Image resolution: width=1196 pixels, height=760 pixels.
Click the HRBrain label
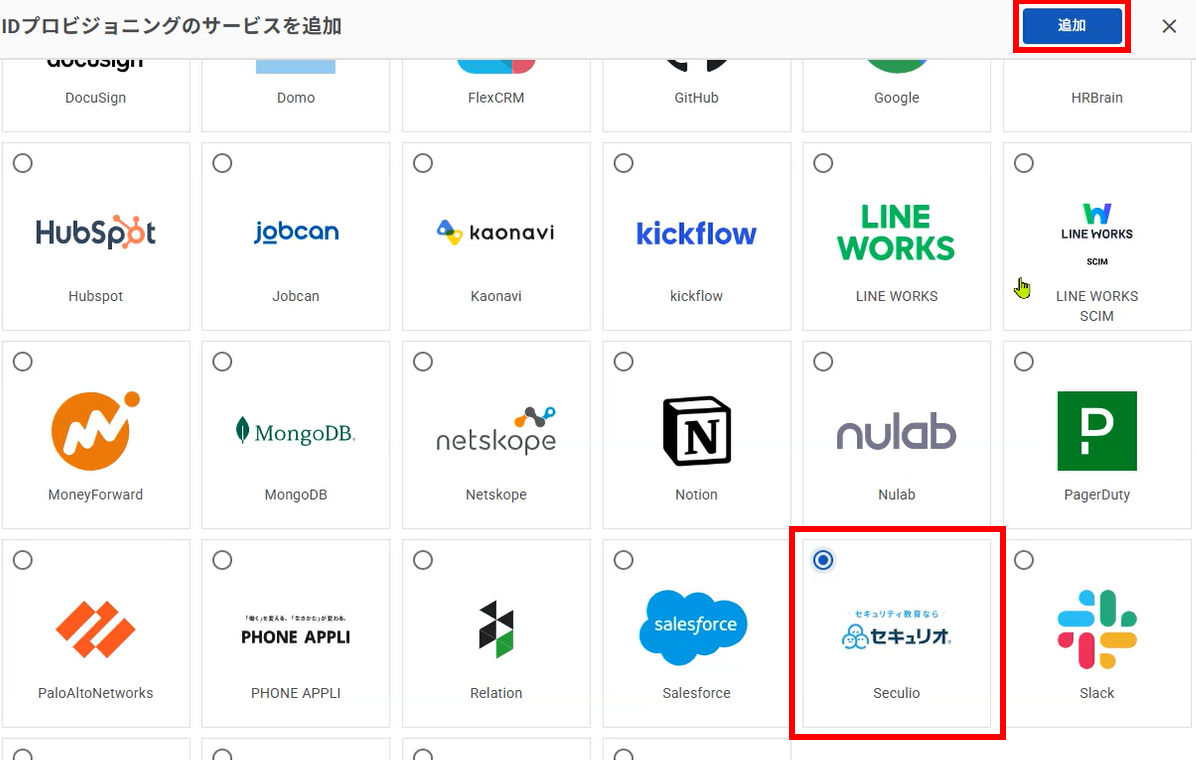coord(1097,98)
